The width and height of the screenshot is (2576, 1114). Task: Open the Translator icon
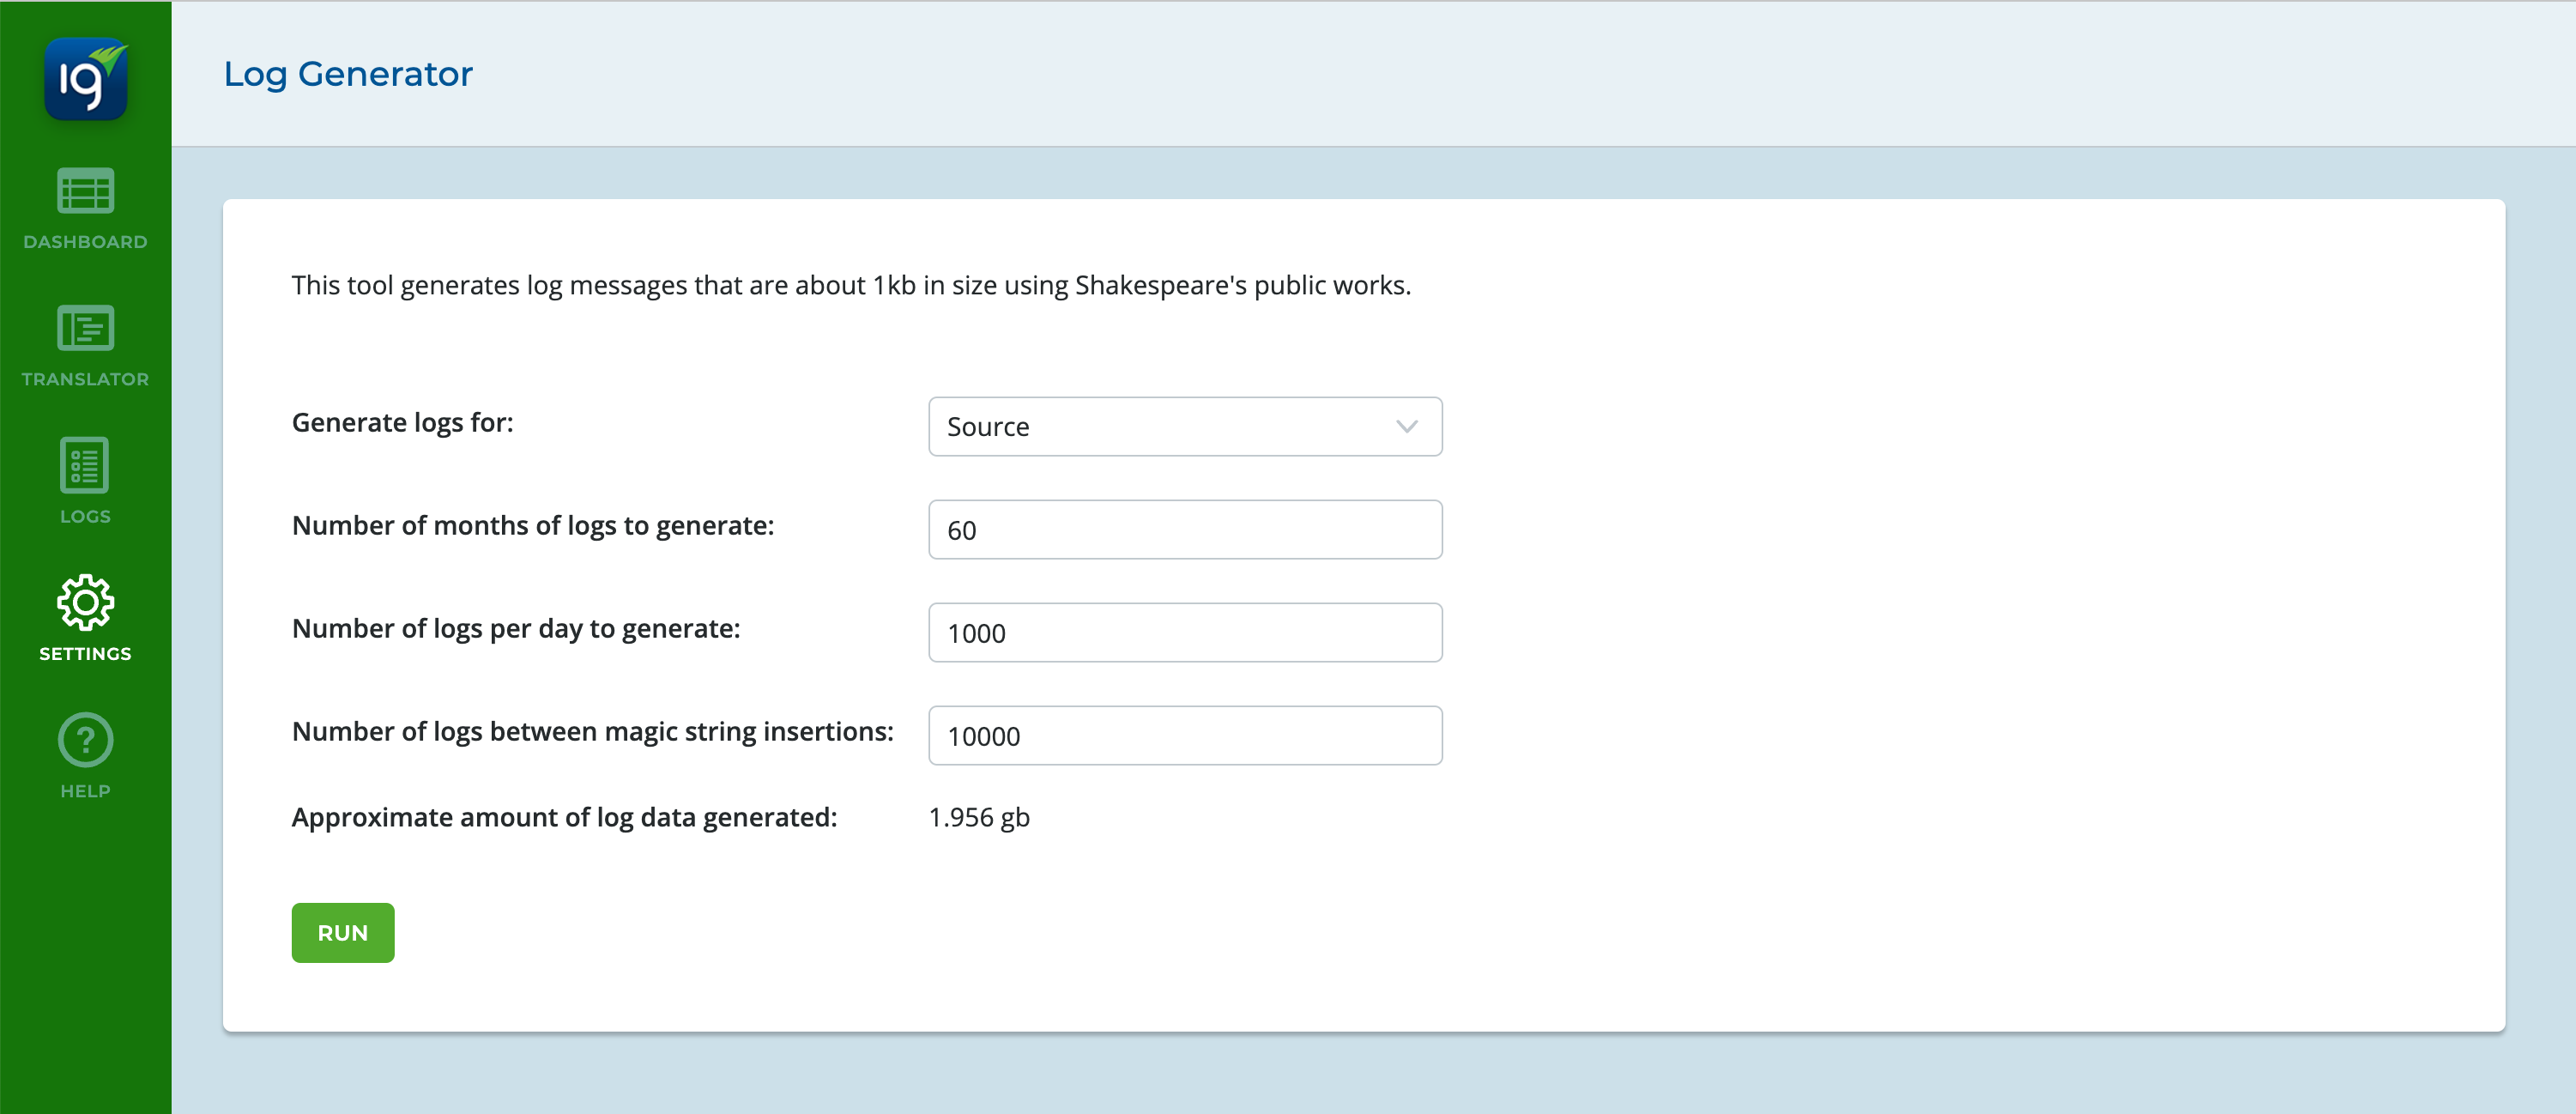[x=86, y=328]
